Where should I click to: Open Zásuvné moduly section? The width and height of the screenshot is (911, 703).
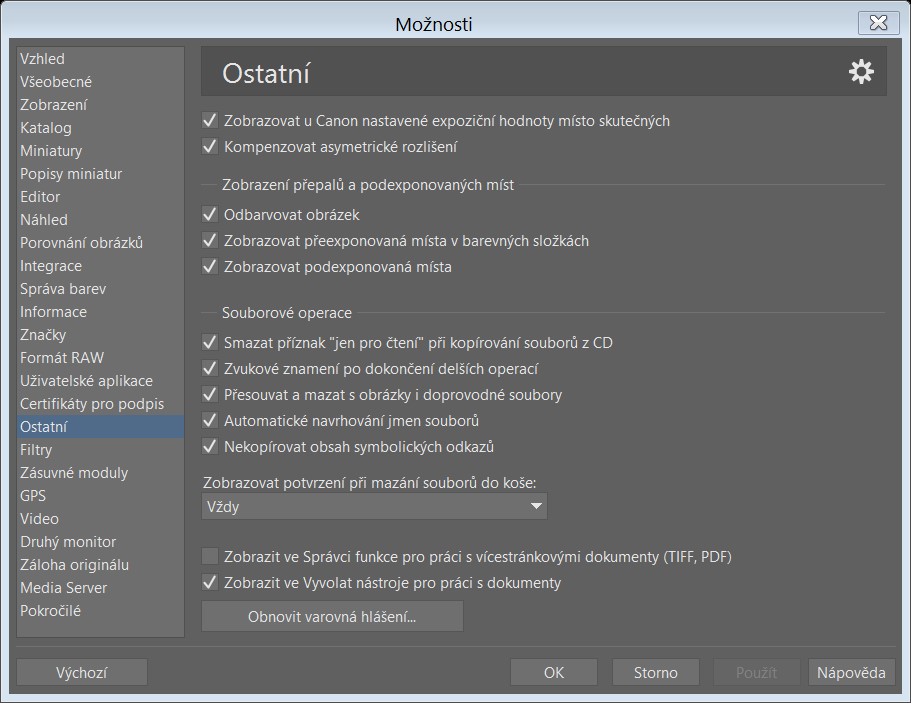point(74,473)
